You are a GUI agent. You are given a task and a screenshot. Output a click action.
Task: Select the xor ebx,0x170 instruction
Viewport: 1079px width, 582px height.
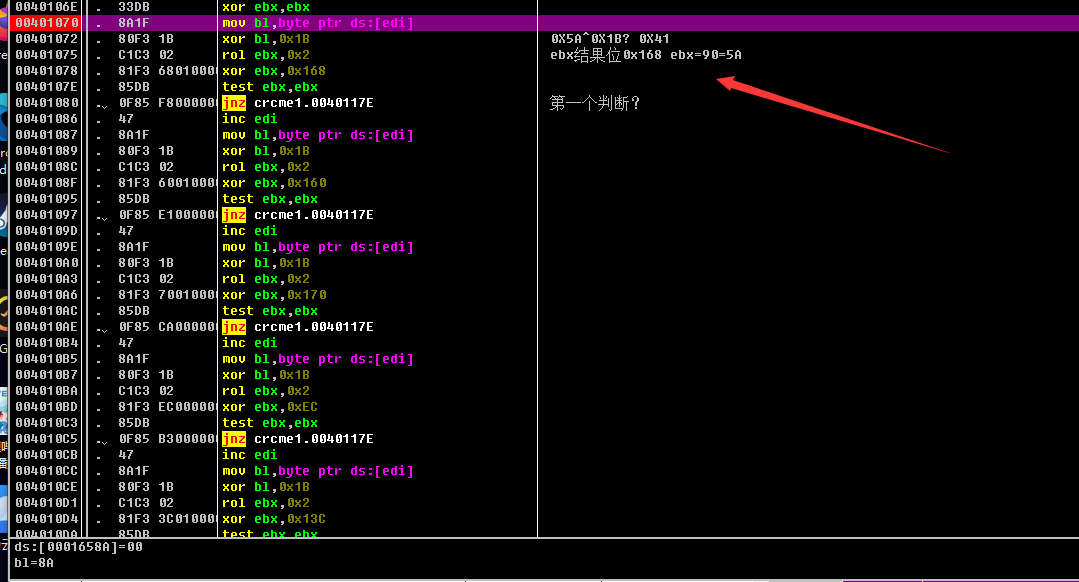274,295
